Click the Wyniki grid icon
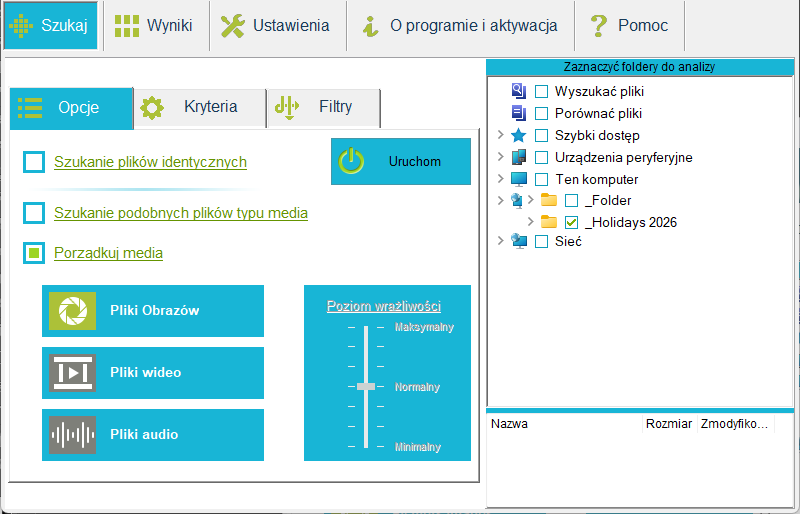The width and height of the screenshot is (800, 514). [x=127, y=26]
